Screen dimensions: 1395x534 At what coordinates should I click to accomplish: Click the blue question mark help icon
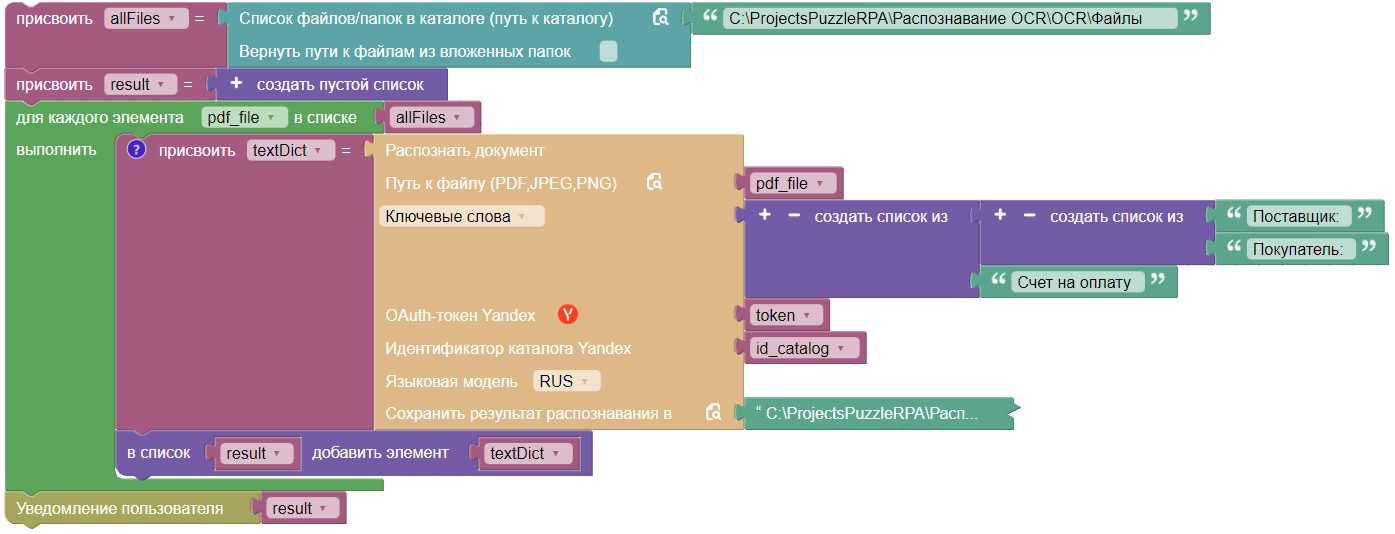click(138, 150)
